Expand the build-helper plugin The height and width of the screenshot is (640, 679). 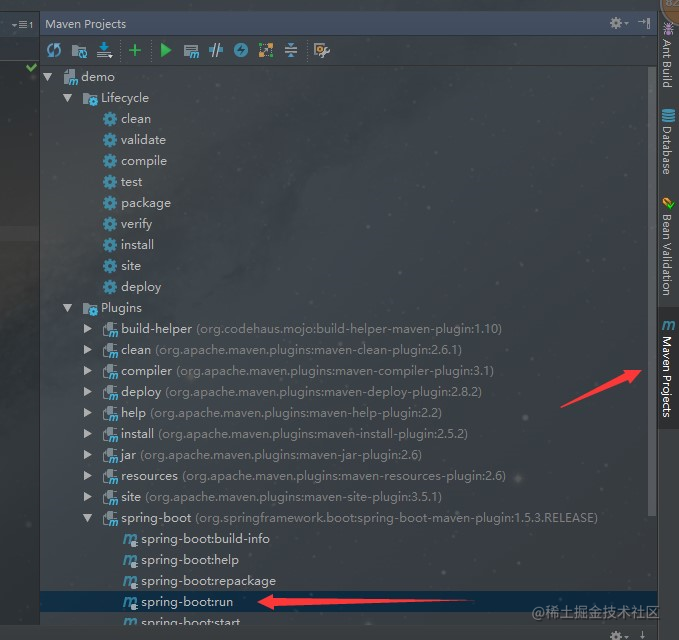[x=87, y=329]
